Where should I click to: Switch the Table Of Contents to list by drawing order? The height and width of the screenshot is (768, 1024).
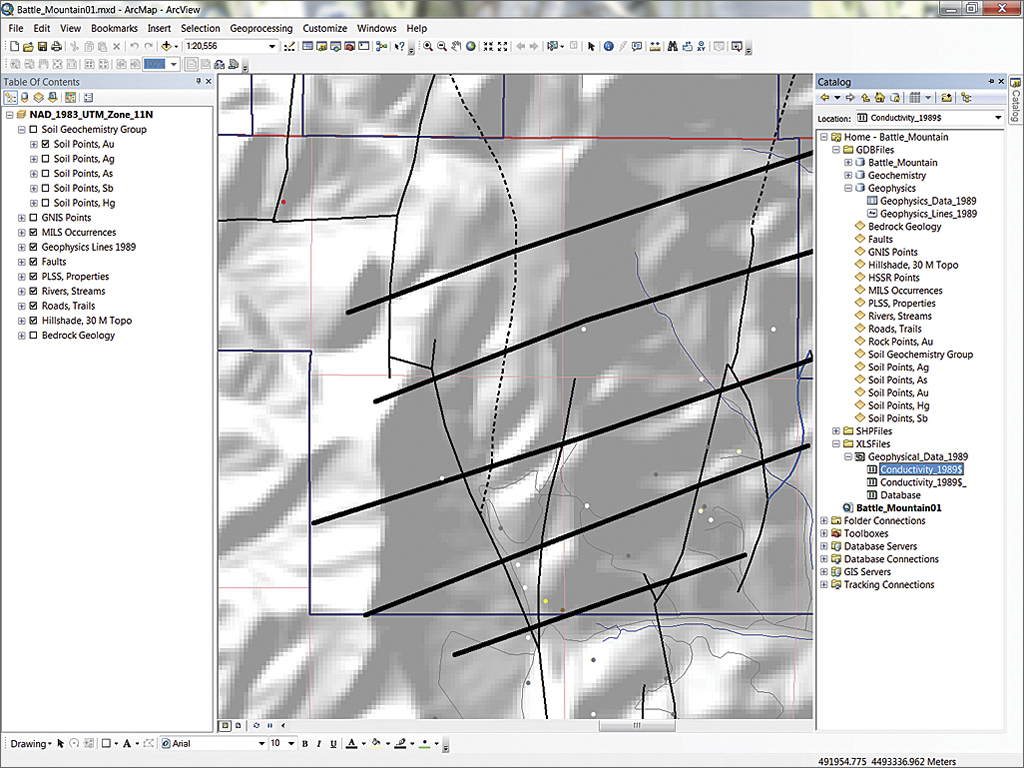[10, 98]
